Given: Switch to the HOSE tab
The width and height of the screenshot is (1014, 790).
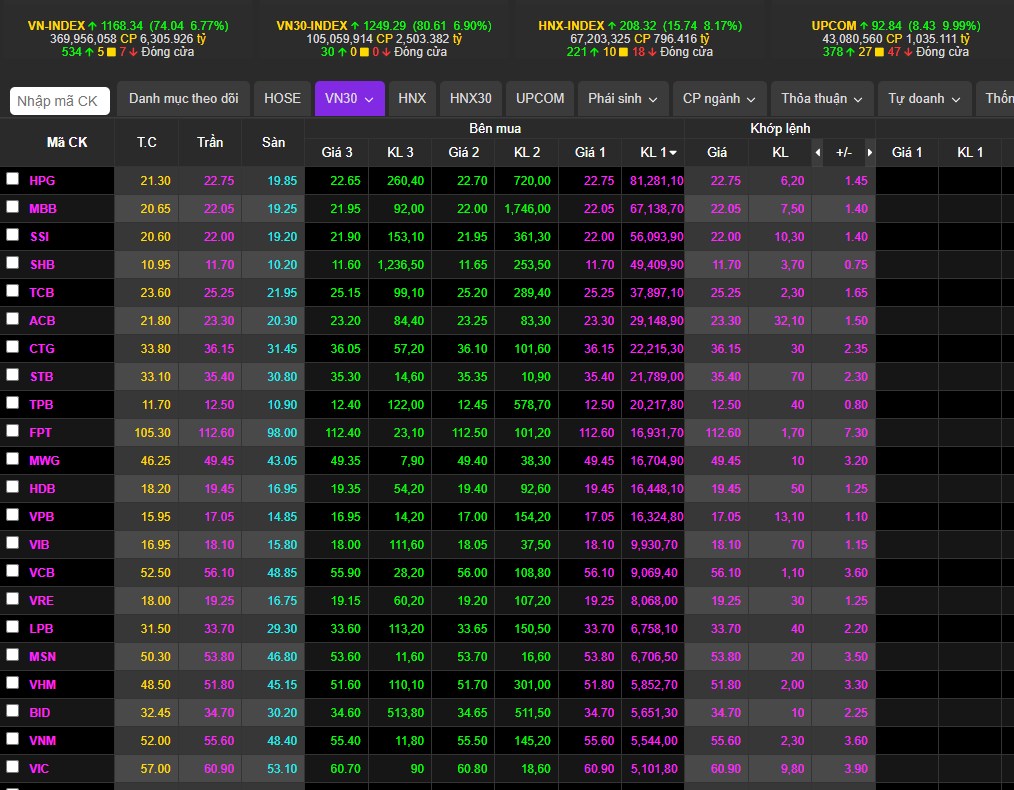Looking at the screenshot, I should tap(282, 98).
